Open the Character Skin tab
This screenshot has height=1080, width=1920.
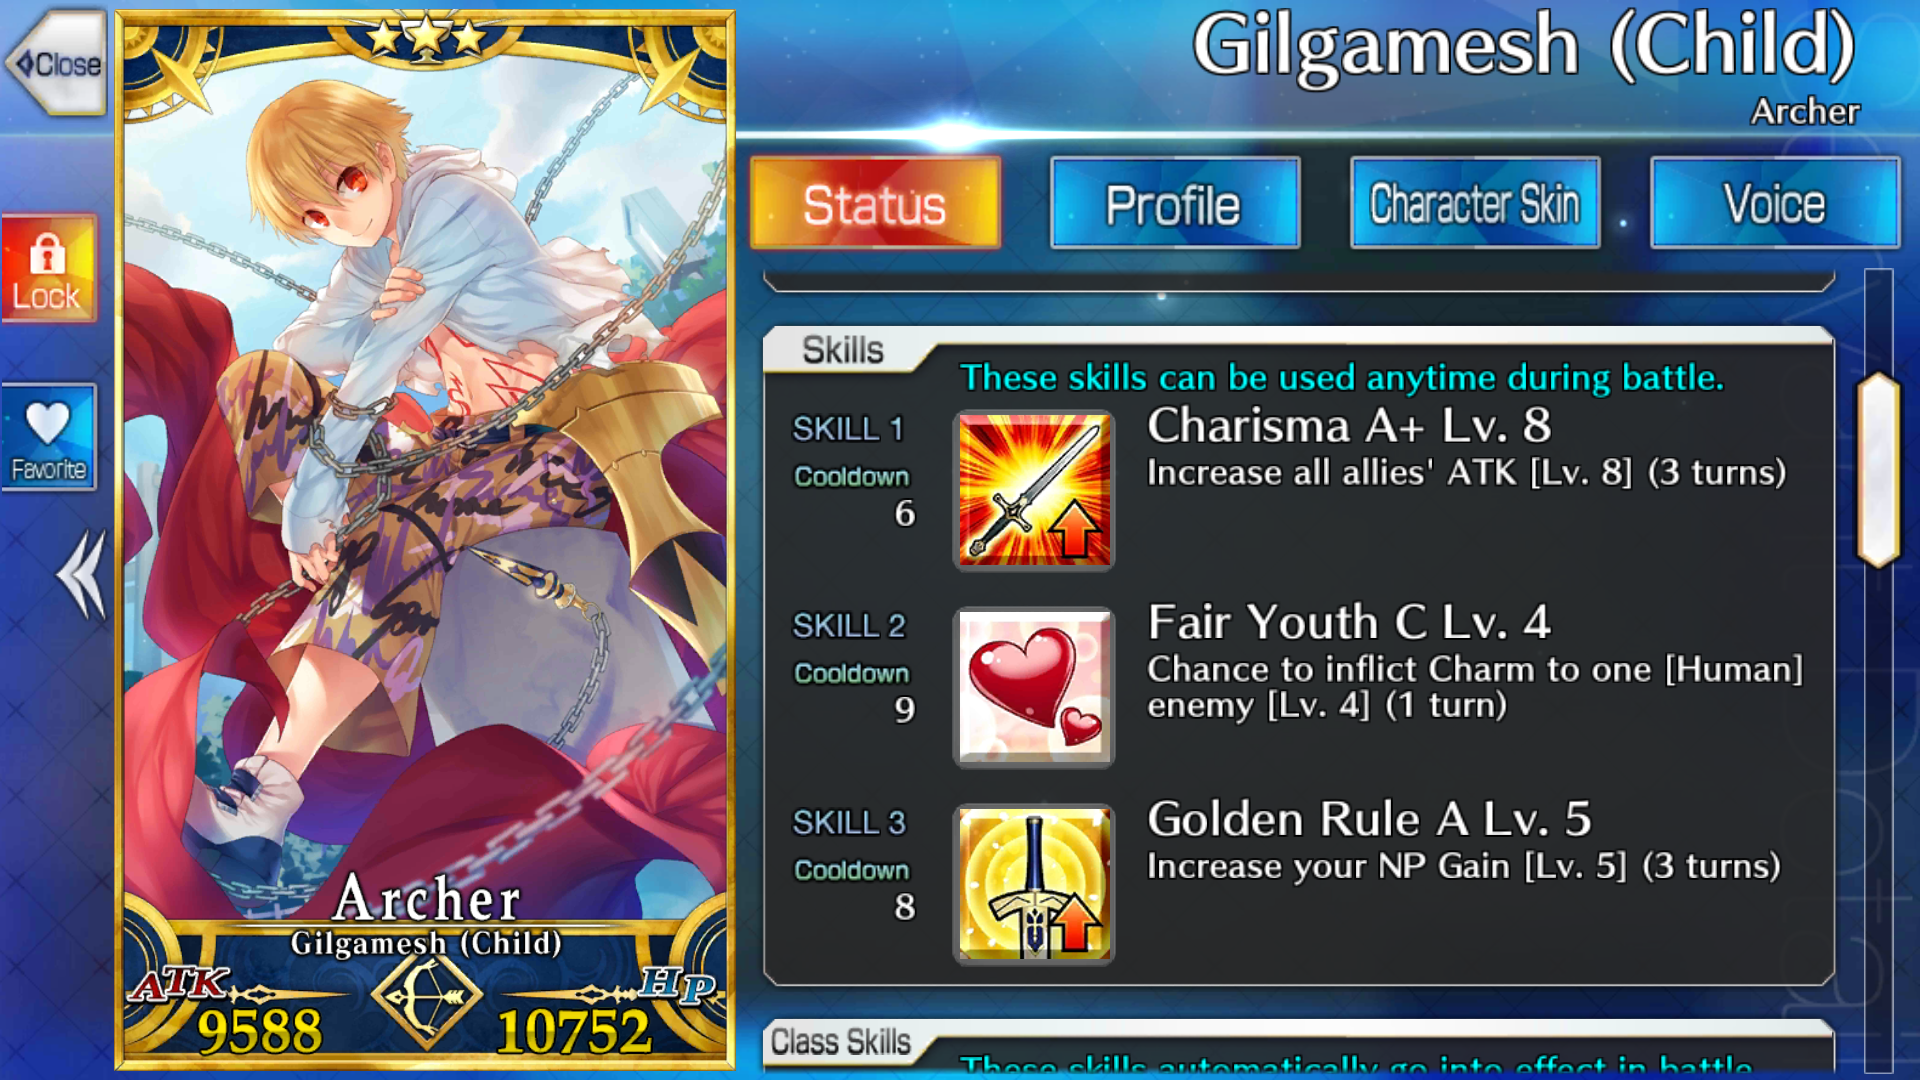1475,203
